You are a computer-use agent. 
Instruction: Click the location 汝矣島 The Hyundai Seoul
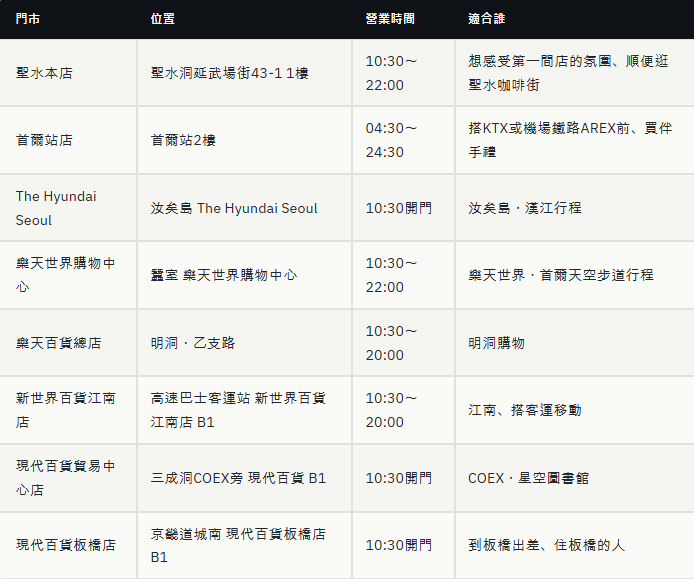[234, 208]
